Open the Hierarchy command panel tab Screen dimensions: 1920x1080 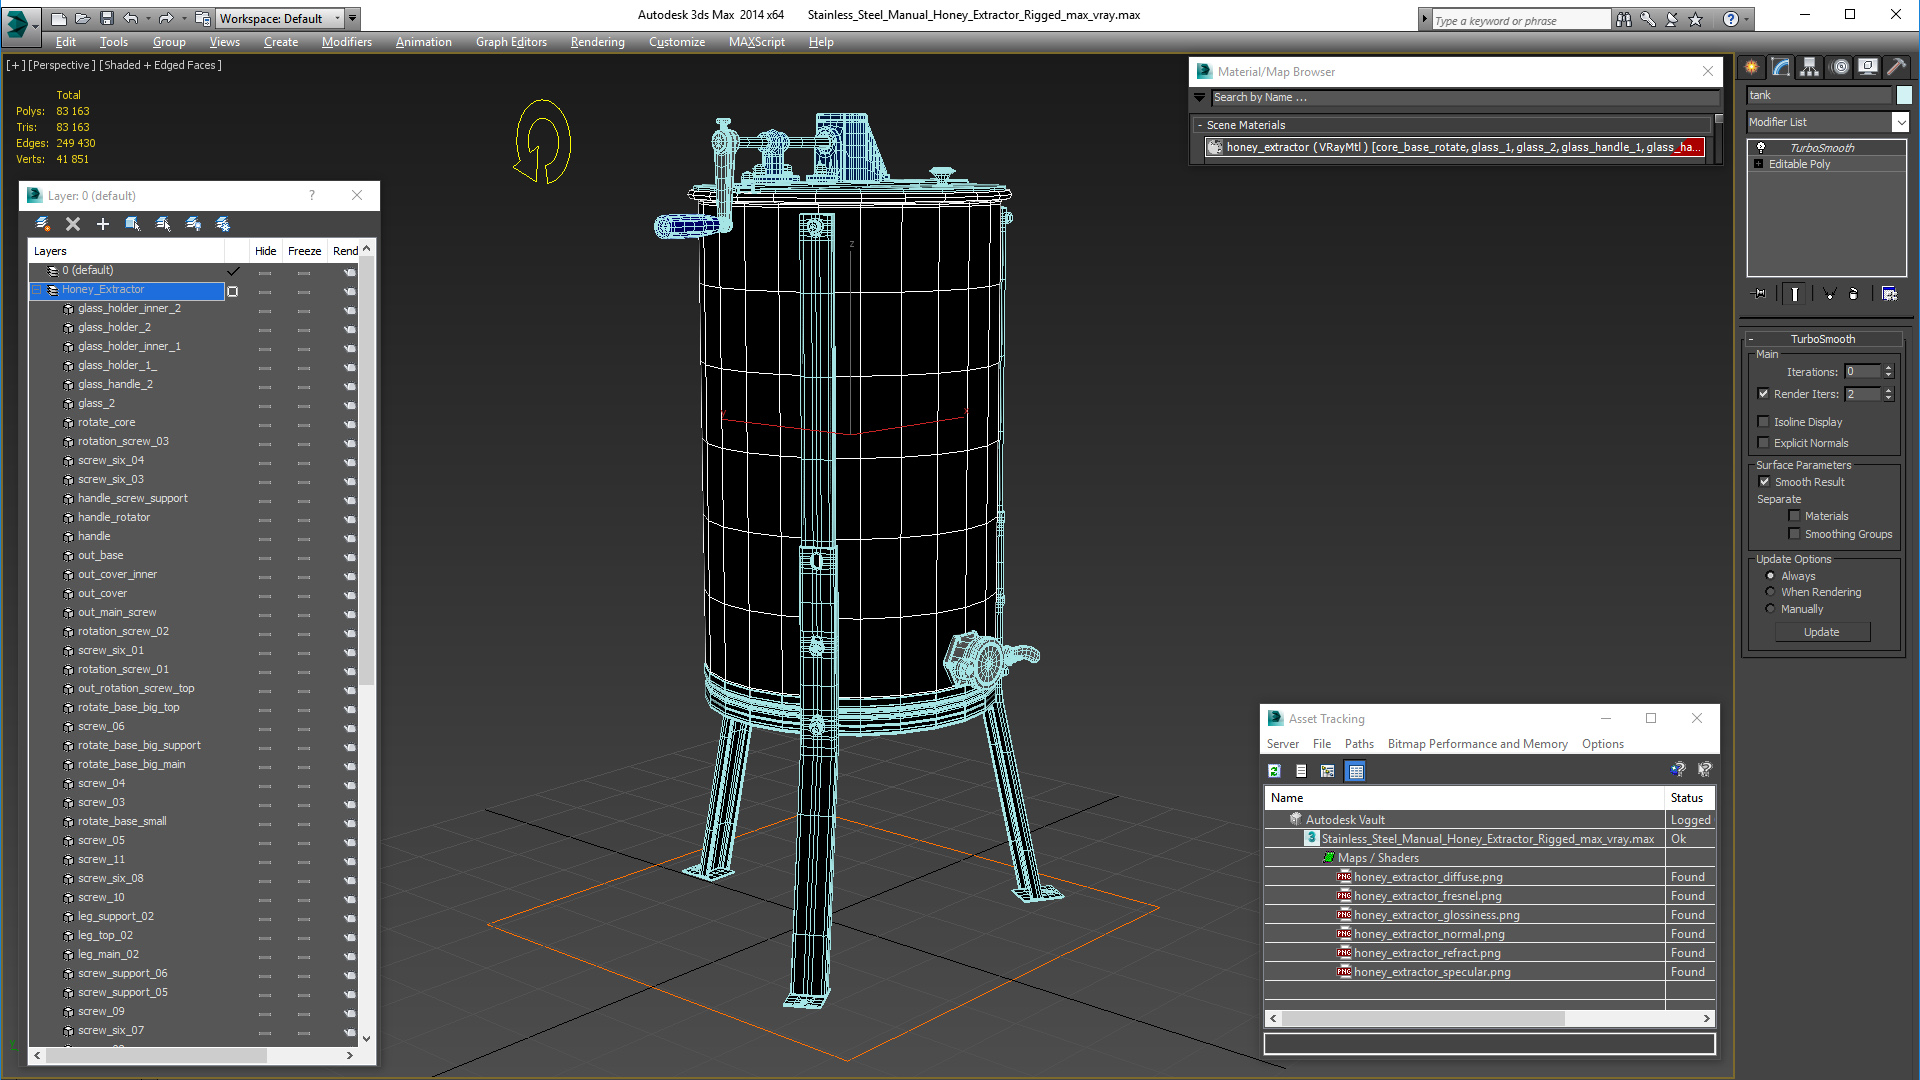point(1809,67)
